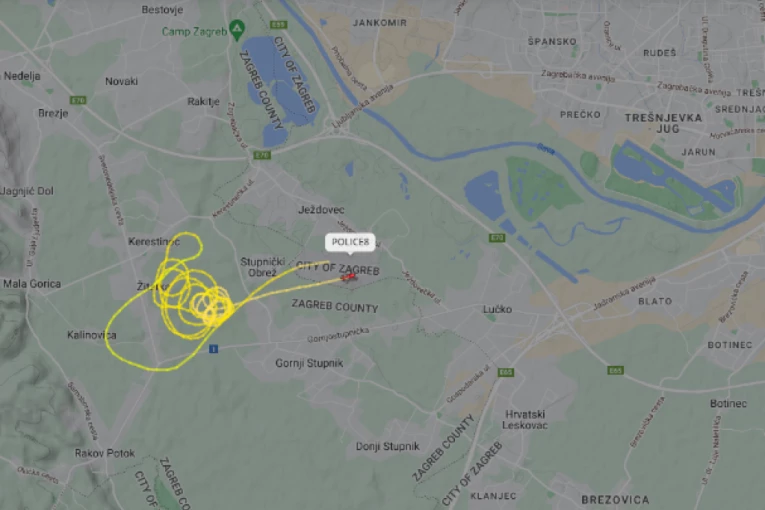Click the red helicopter aircraft icon

[349, 277]
